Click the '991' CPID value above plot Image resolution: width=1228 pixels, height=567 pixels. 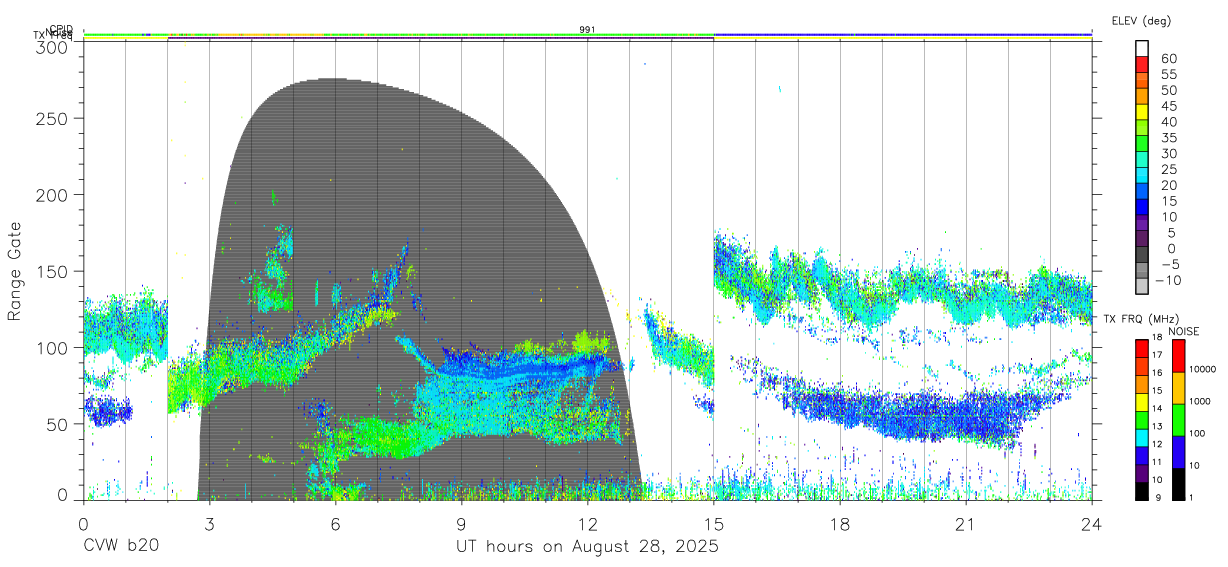pos(587,30)
